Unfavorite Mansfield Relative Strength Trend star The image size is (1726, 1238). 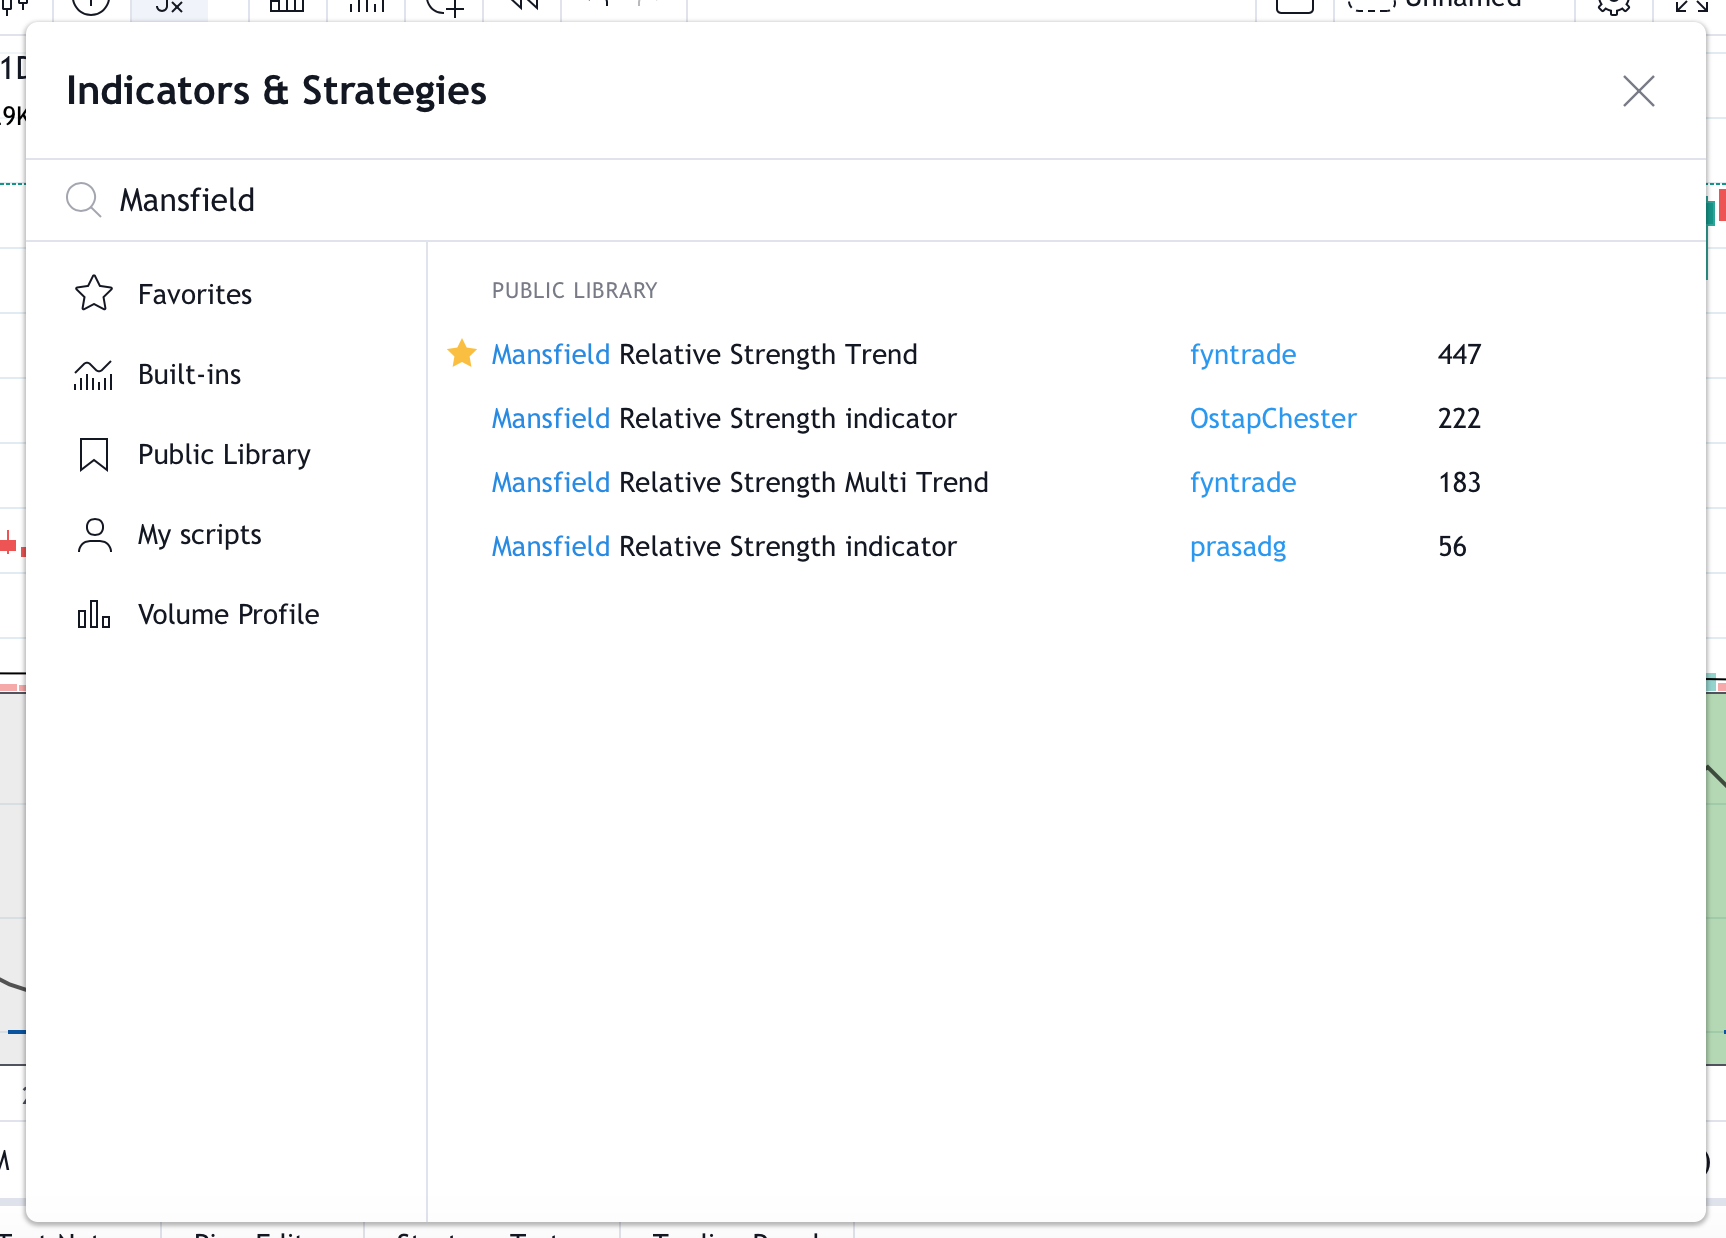click(462, 354)
